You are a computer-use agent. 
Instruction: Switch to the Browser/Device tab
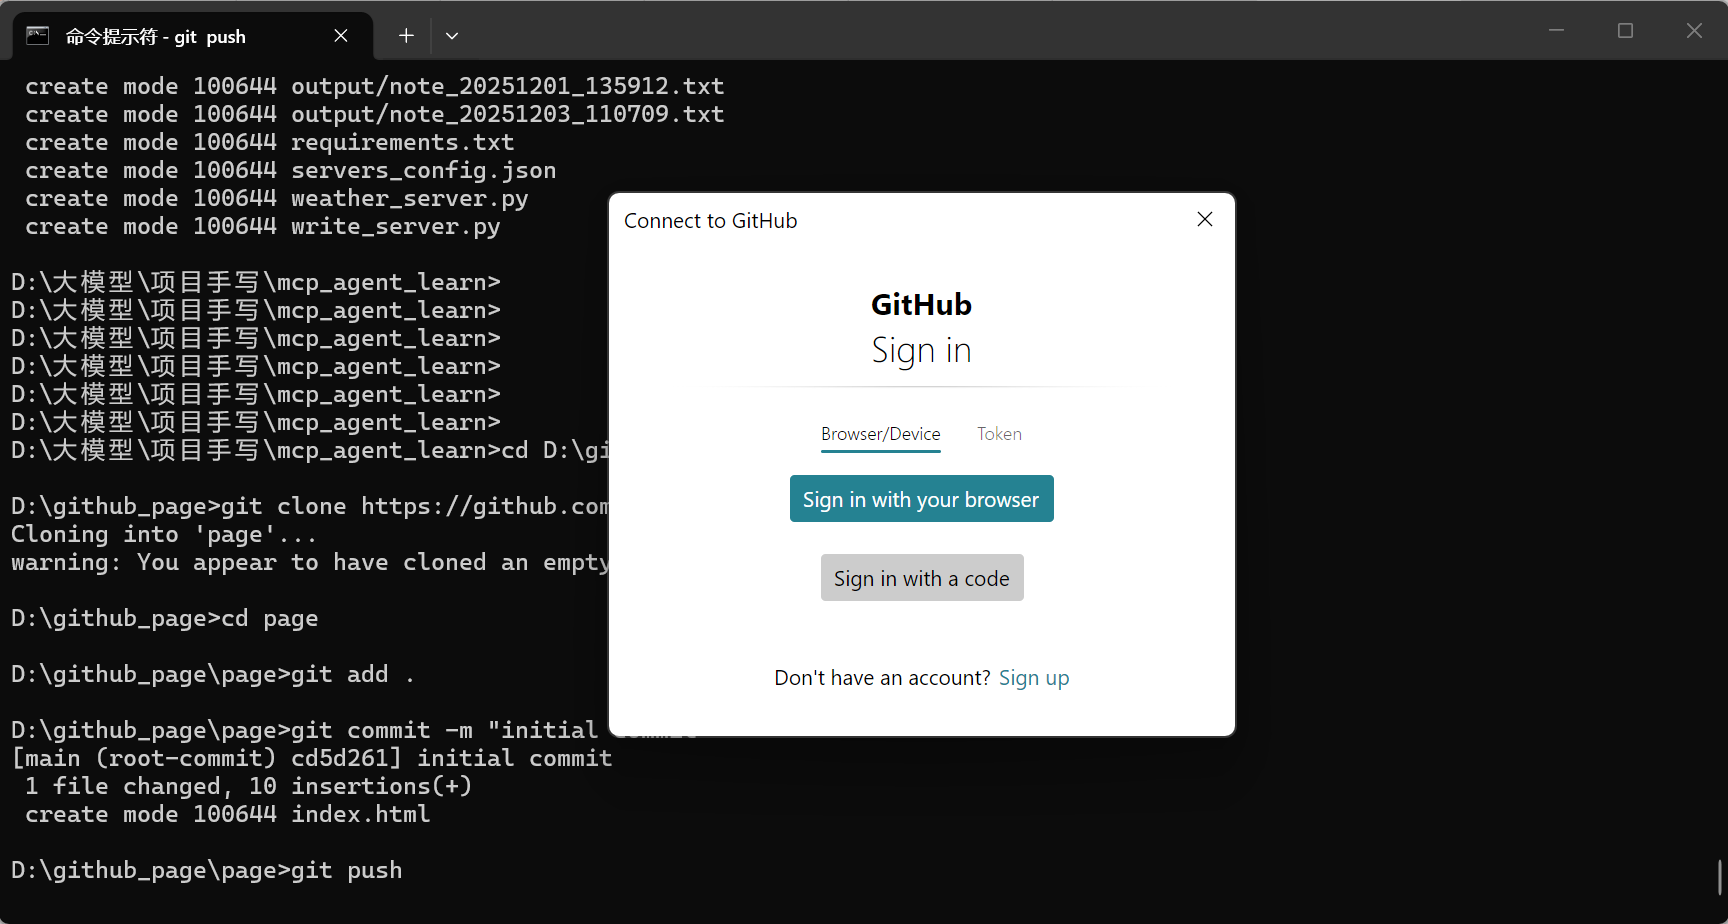880,434
